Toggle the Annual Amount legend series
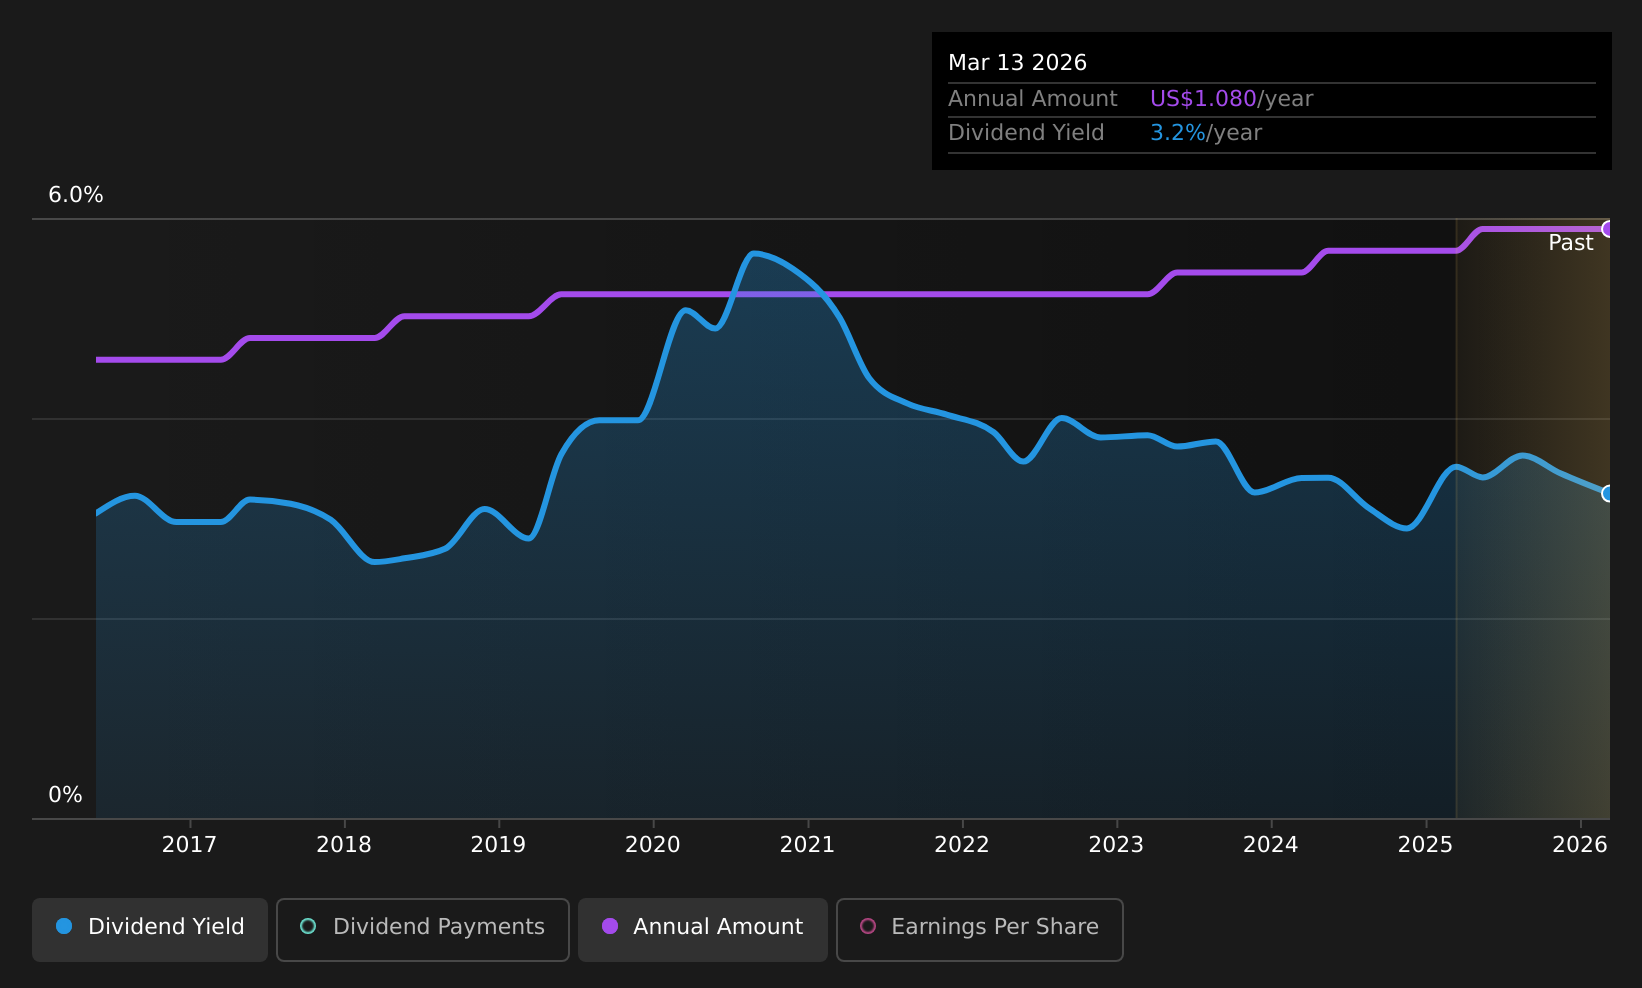 tap(703, 929)
